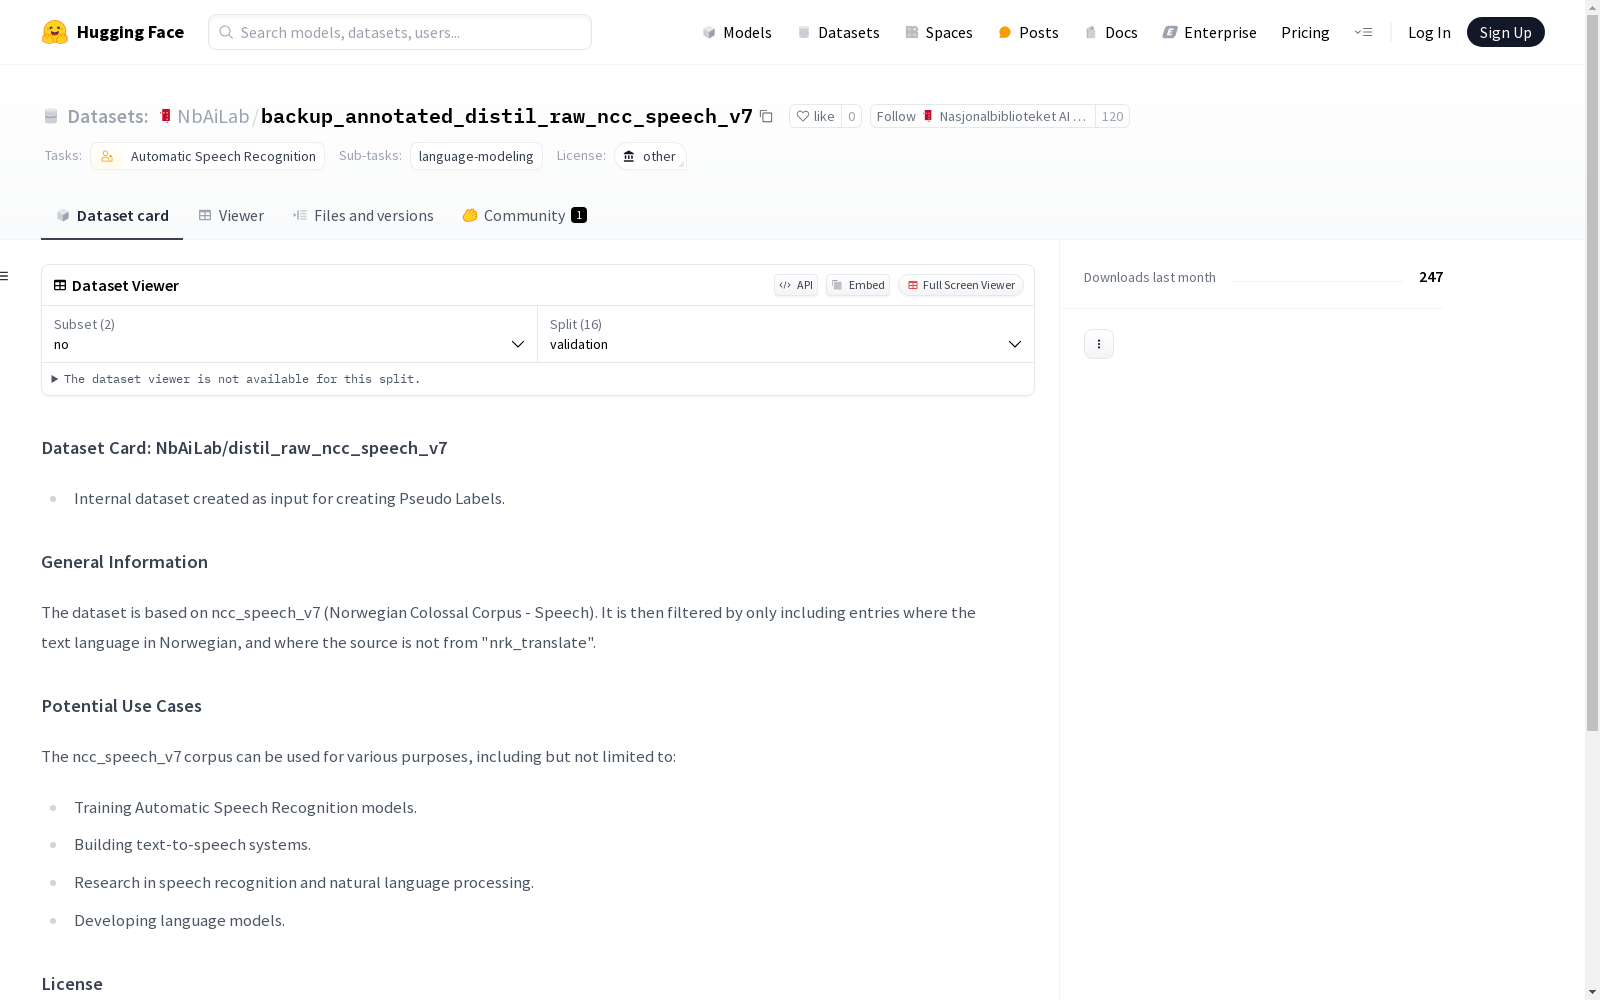The width and height of the screenshot is (1600, 1000).
Task: Open the NbAiLab organization link
Action: pos(213,116)
